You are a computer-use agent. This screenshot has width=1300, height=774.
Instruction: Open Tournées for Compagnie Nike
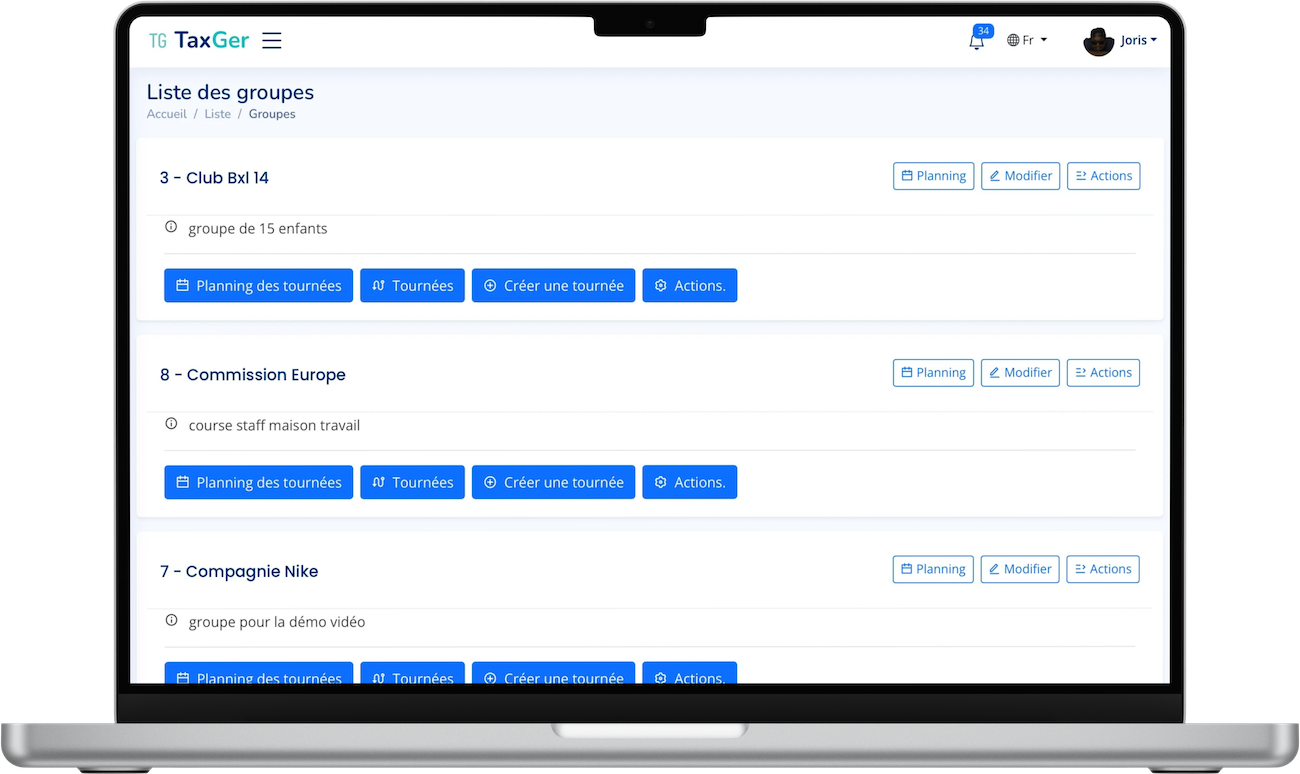(412, 674)
